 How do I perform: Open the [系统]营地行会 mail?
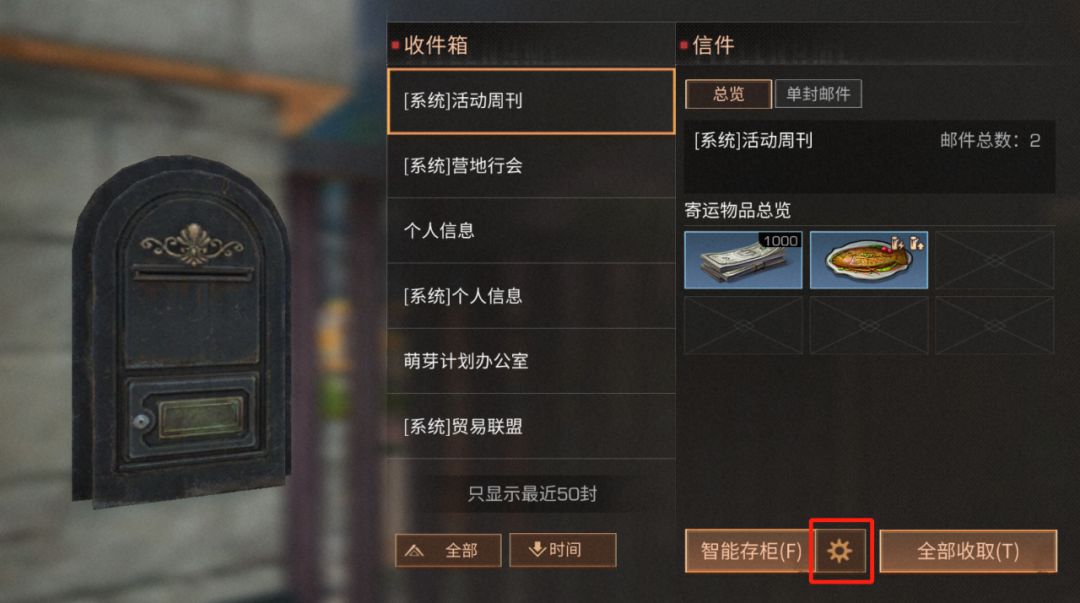tap(531, 165)
